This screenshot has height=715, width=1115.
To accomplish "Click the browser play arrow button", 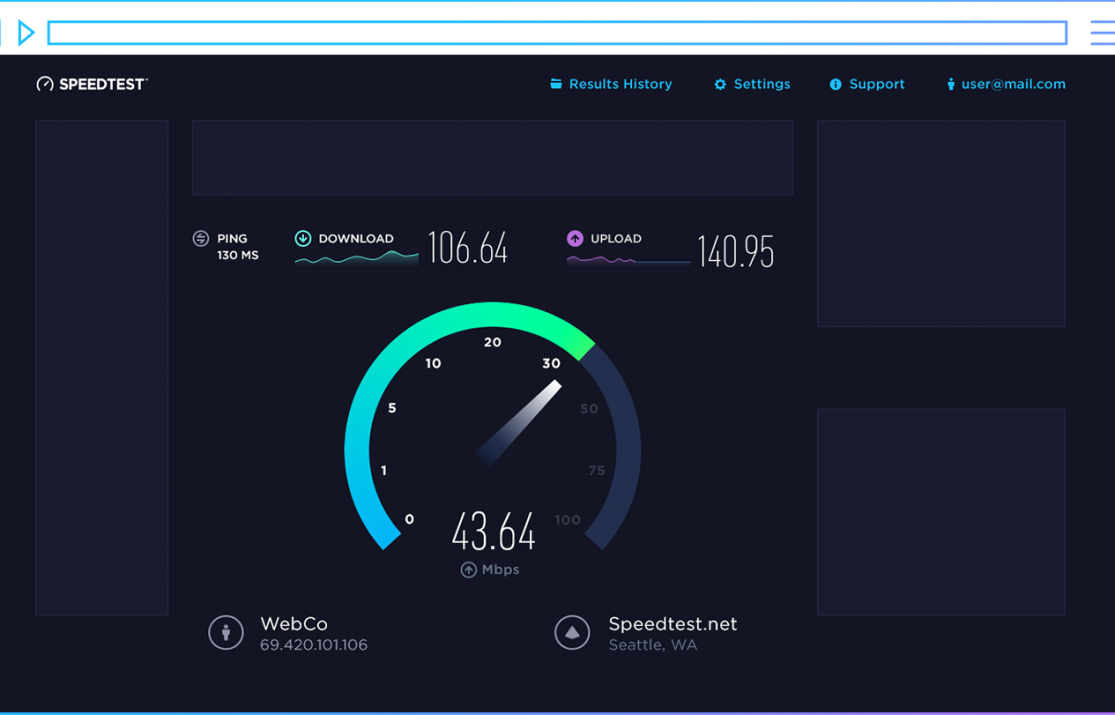I will pyautogui.click(x=26, y=33).
